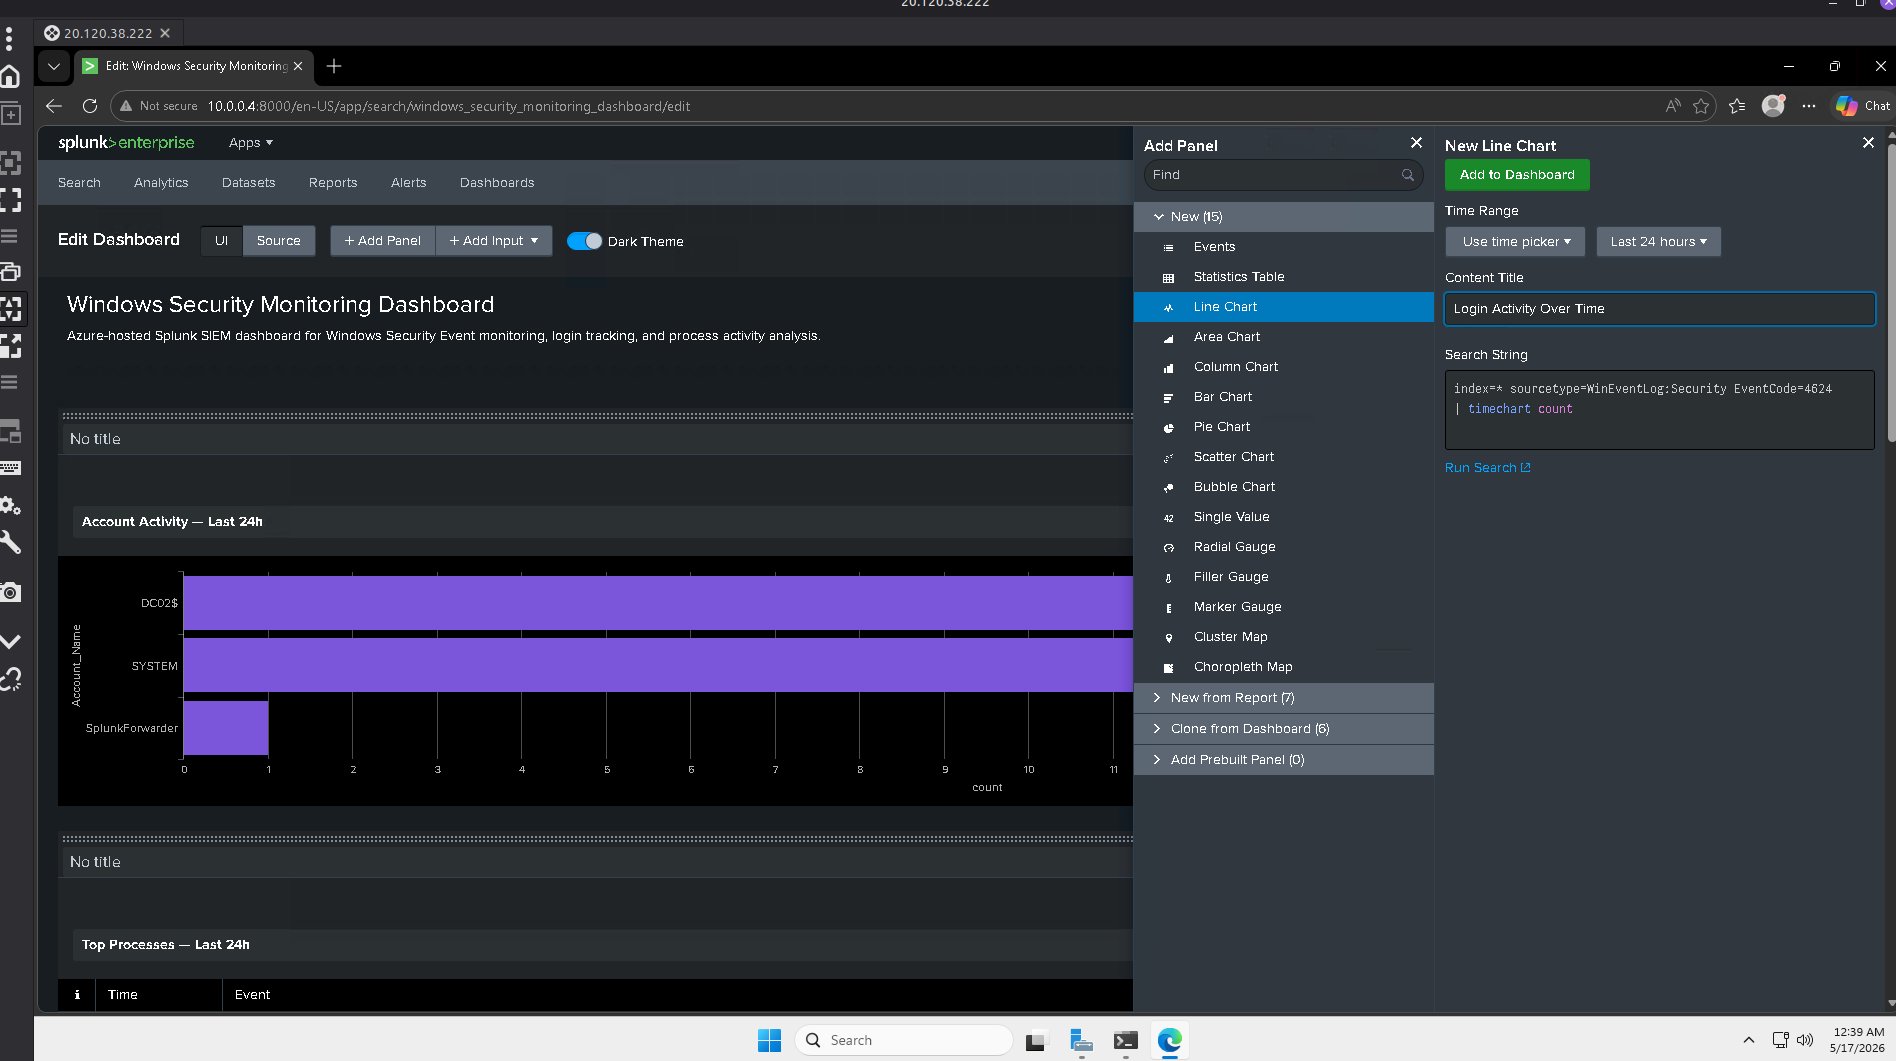Choose the Pie Chart icon
Image resolution: width=1896 pixels, height=1061 pixels.
tap(1168, 428)
